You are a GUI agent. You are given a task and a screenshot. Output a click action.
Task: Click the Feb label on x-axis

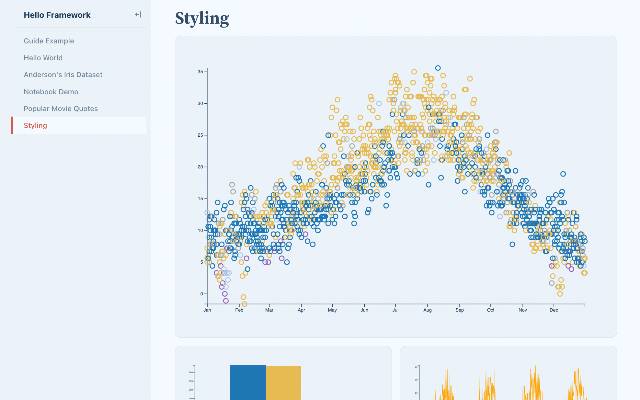[239, 310]
